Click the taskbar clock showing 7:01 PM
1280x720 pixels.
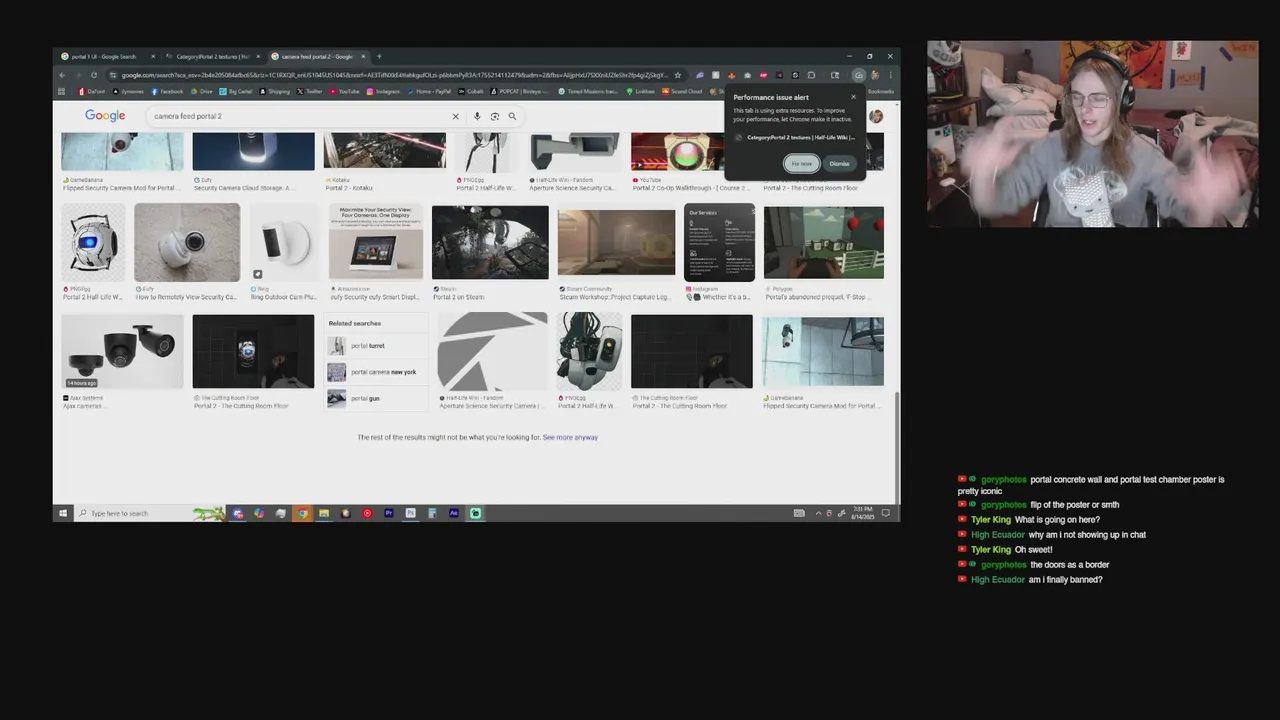(863, 513)
